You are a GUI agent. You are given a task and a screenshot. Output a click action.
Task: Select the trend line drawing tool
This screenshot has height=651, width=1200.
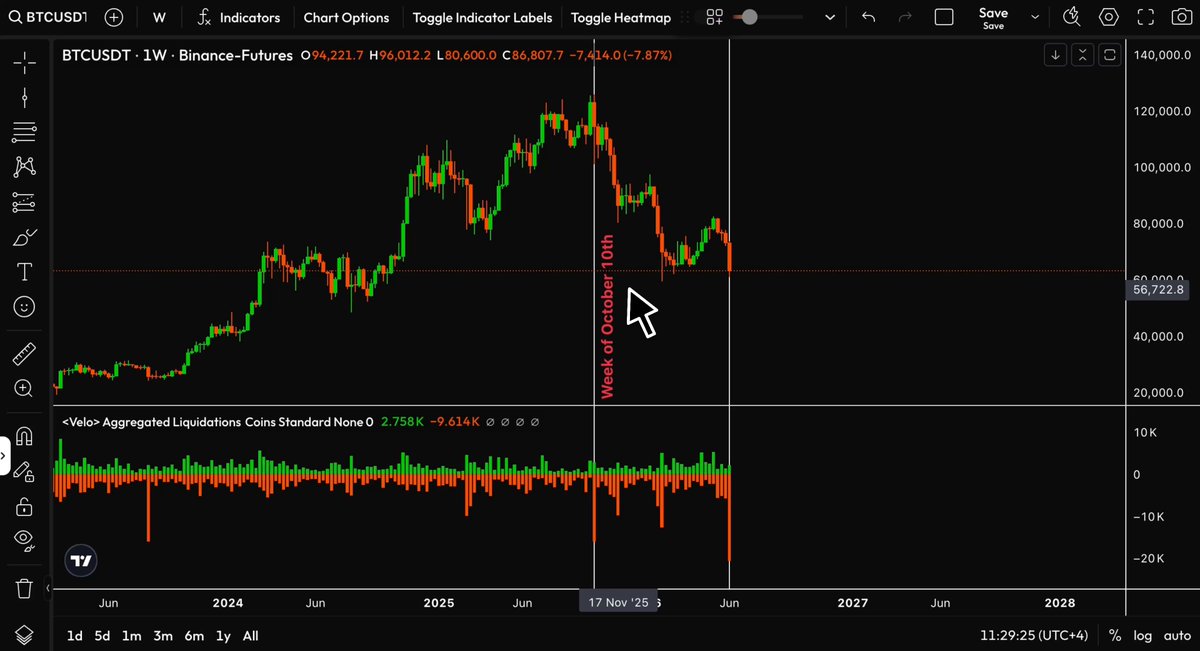click(25, 97)
